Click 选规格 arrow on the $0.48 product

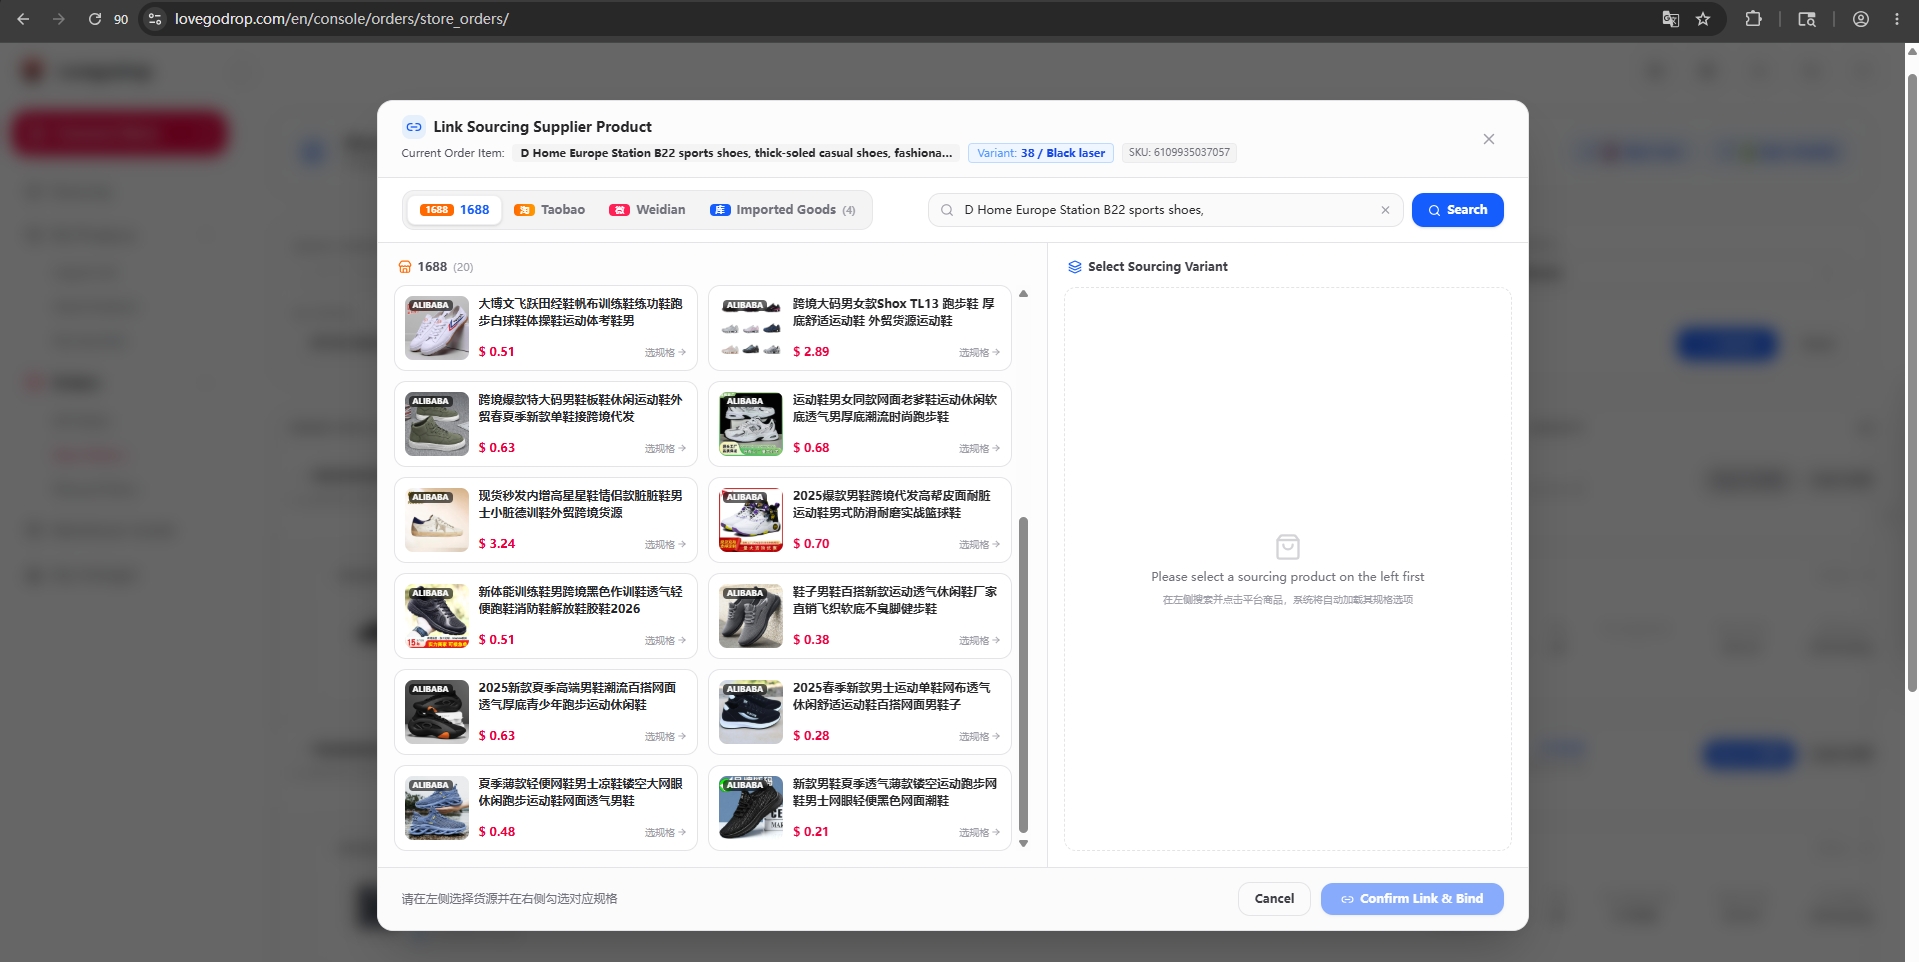point(665,833)
